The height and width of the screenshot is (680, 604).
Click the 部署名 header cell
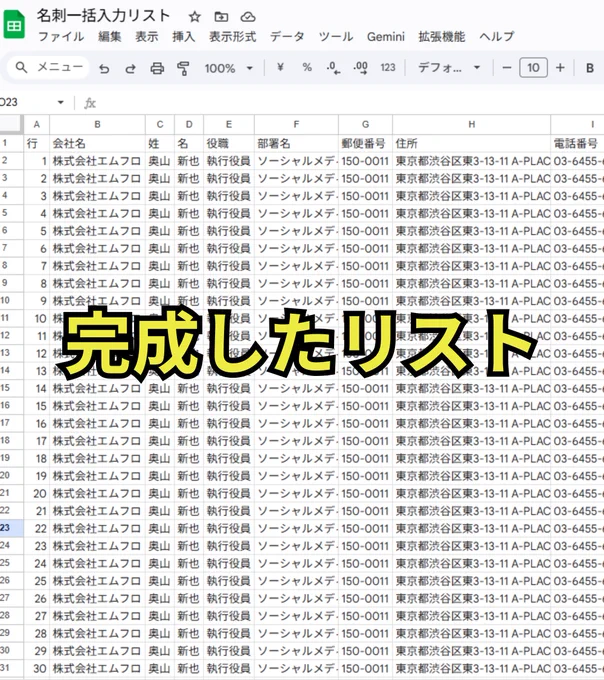coord(297,144)
